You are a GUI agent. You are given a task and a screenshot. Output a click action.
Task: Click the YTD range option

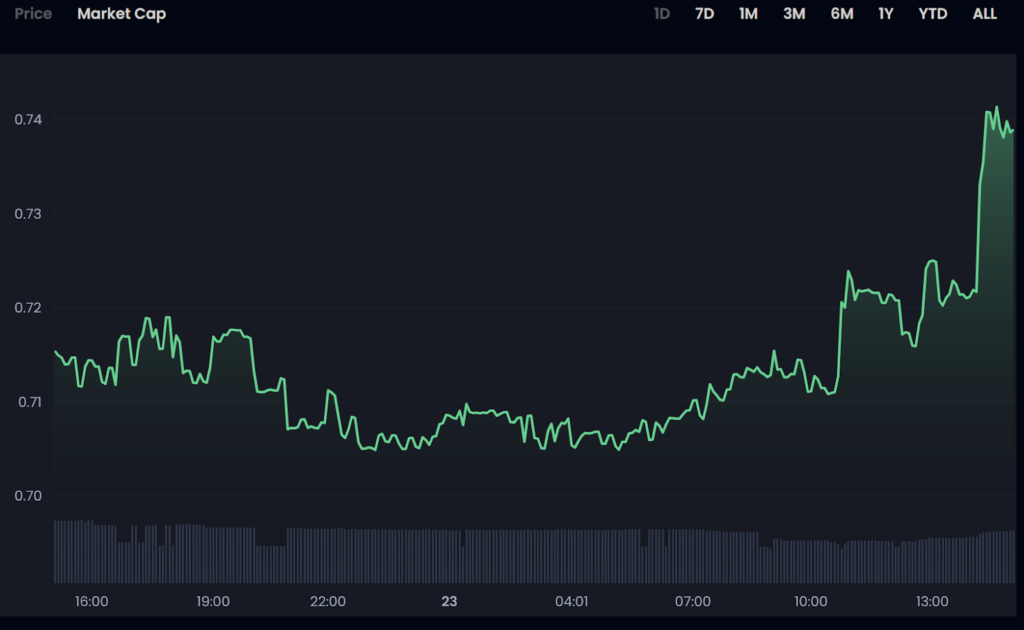coord(932,14)
